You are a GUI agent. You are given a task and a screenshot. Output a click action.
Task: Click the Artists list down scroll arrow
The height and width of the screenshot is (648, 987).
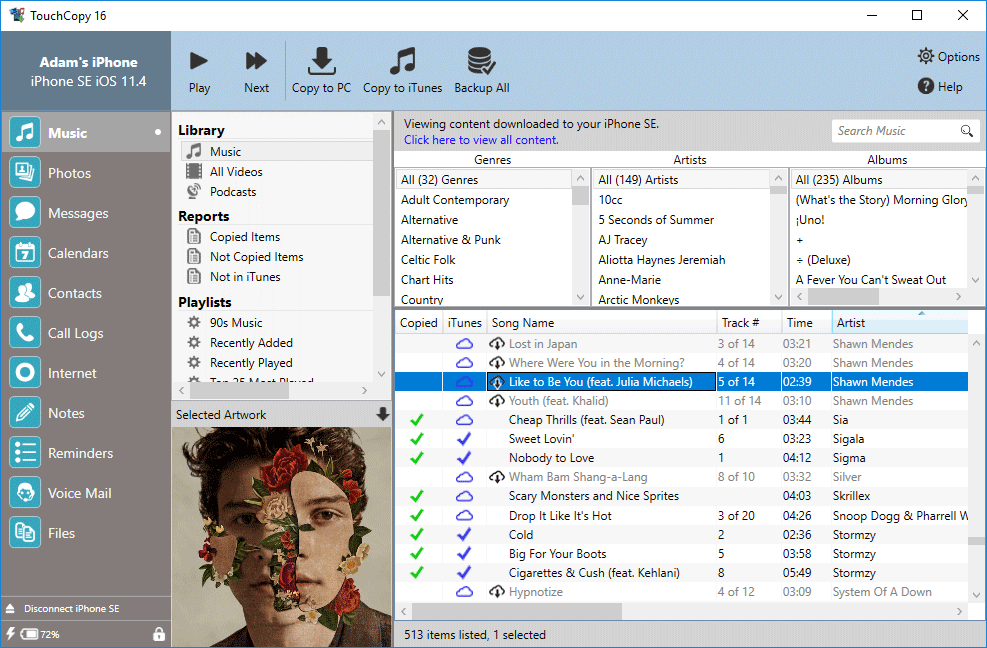pos(778,297)
